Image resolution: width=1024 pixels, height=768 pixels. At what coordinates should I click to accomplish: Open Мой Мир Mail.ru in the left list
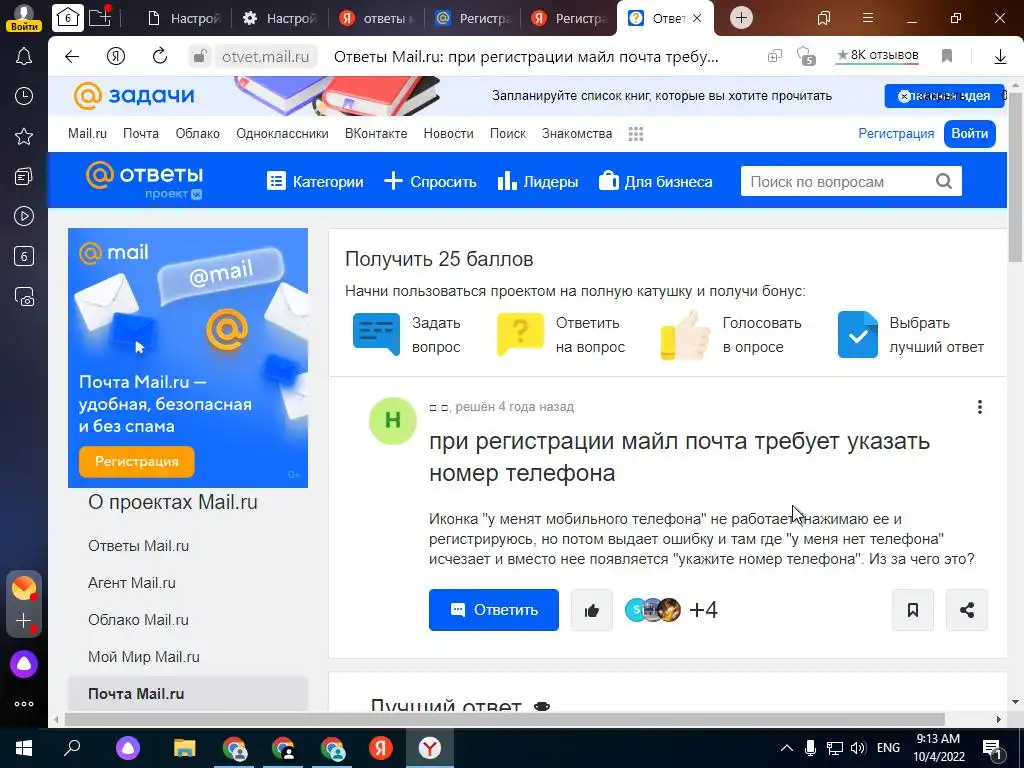(144, 656)
